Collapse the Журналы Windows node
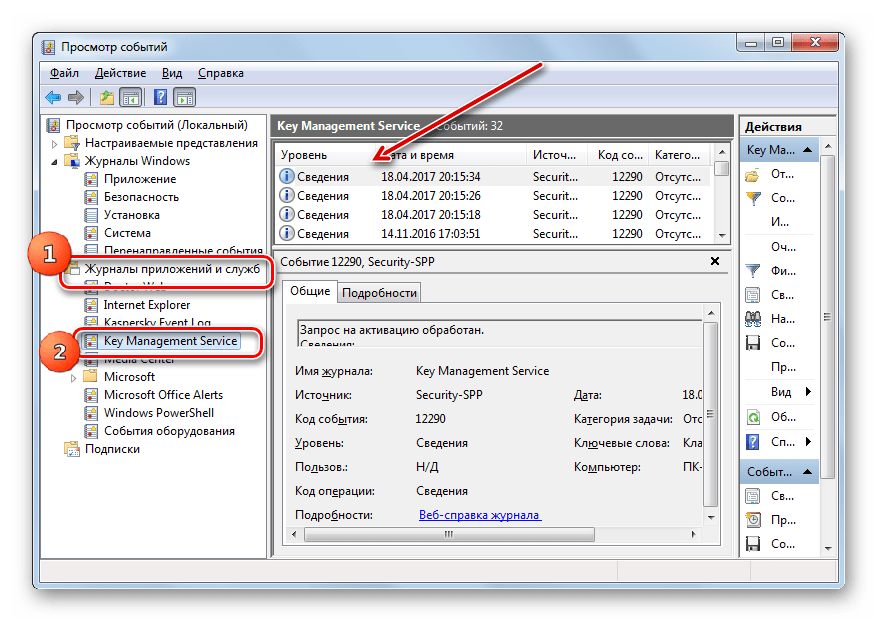Viewport: 878px width, 622px height. 54,162
